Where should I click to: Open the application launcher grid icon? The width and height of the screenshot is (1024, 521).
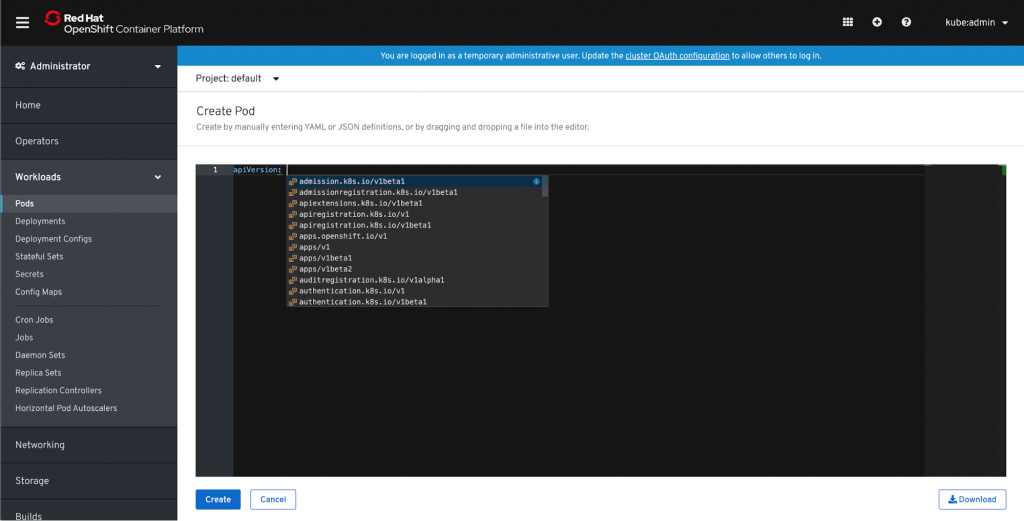[x=848, y=22]
